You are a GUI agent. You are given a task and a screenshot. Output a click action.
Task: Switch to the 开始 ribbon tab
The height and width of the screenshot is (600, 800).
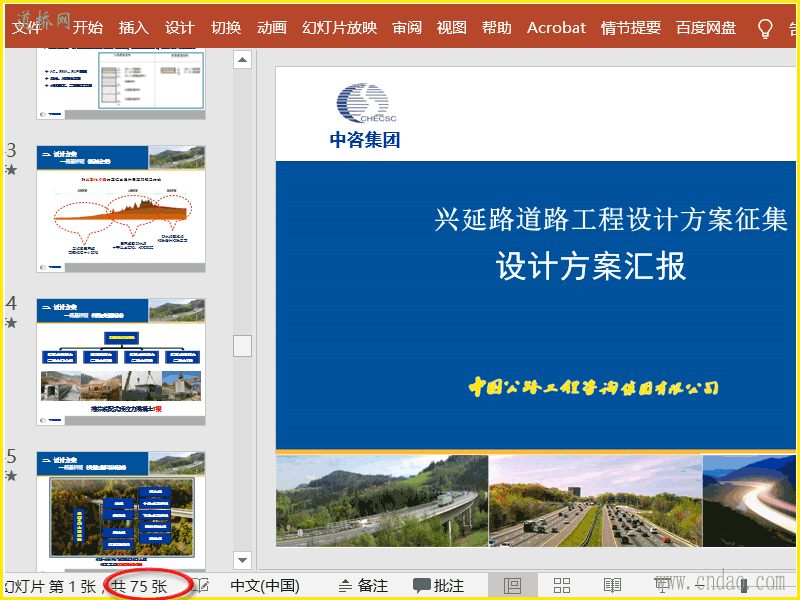(x=87, y=28)
